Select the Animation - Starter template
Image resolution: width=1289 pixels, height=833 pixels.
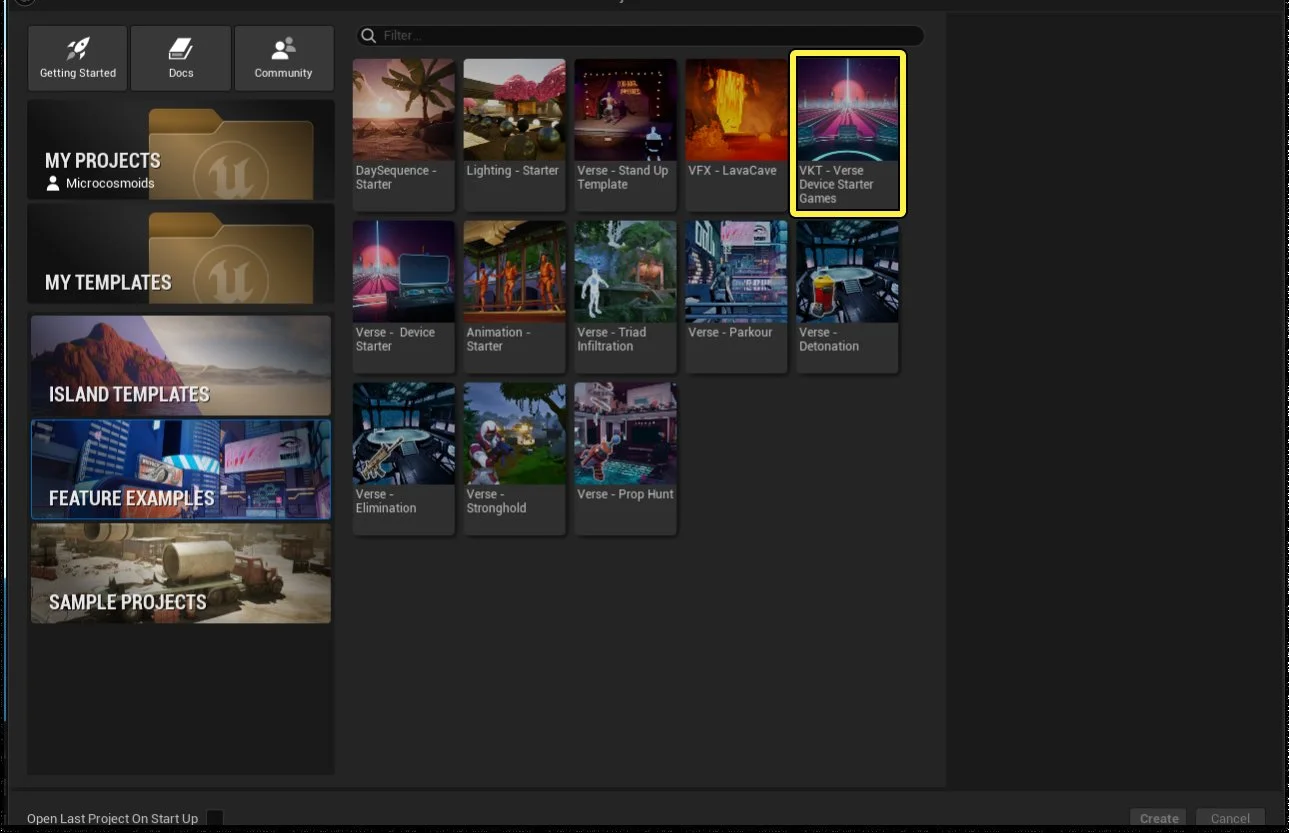click(515, 297)
